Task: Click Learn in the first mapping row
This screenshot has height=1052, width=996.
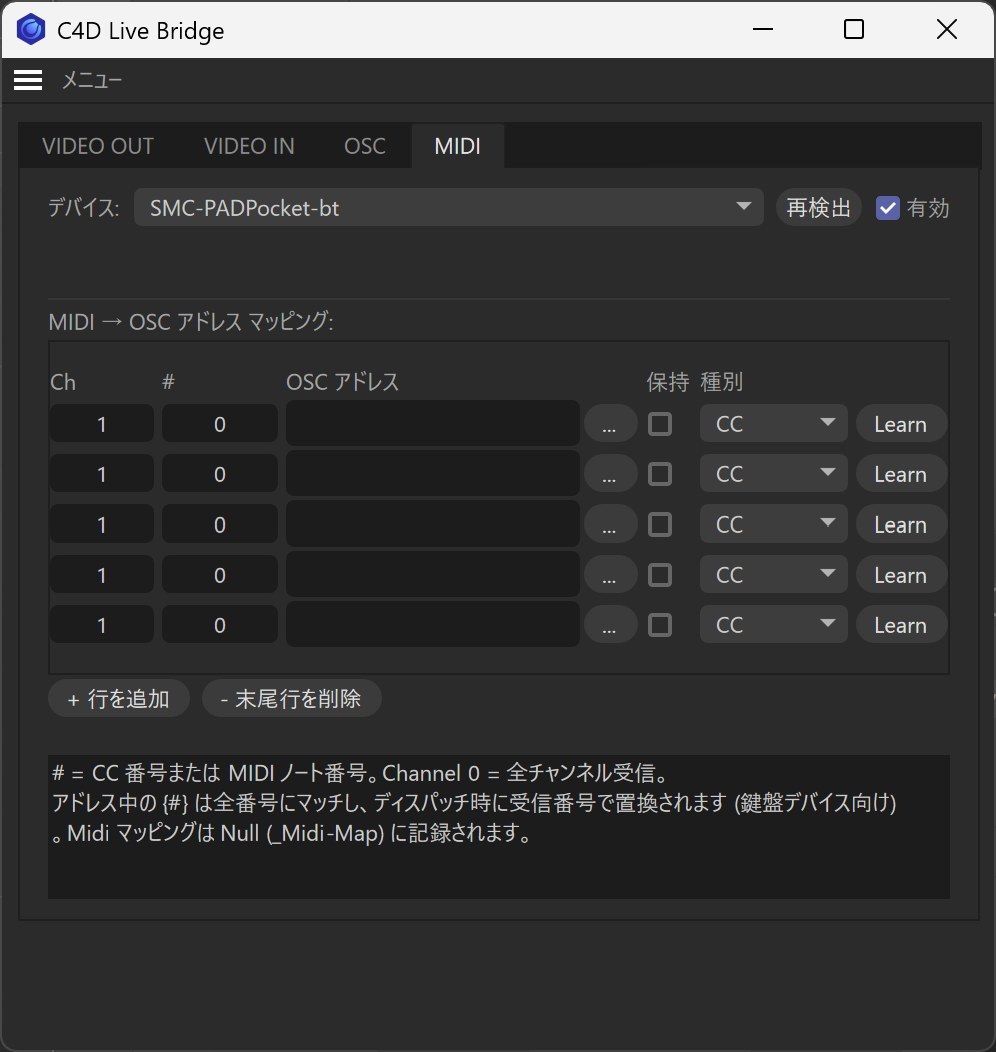Action: pos(901,424)
